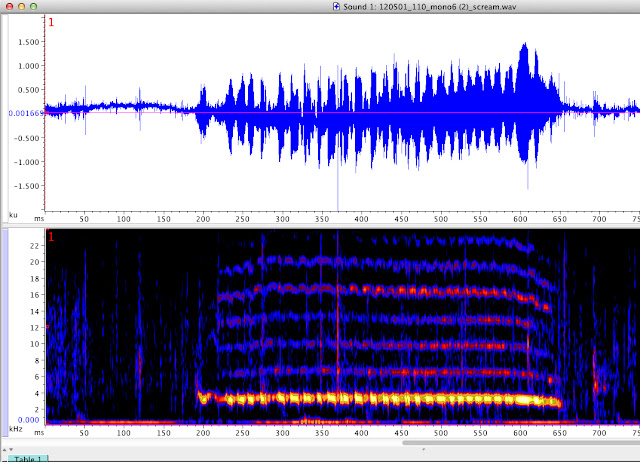Select the Table 1 tab
This screenshot has height=462, width=640.
coord(28,459)
